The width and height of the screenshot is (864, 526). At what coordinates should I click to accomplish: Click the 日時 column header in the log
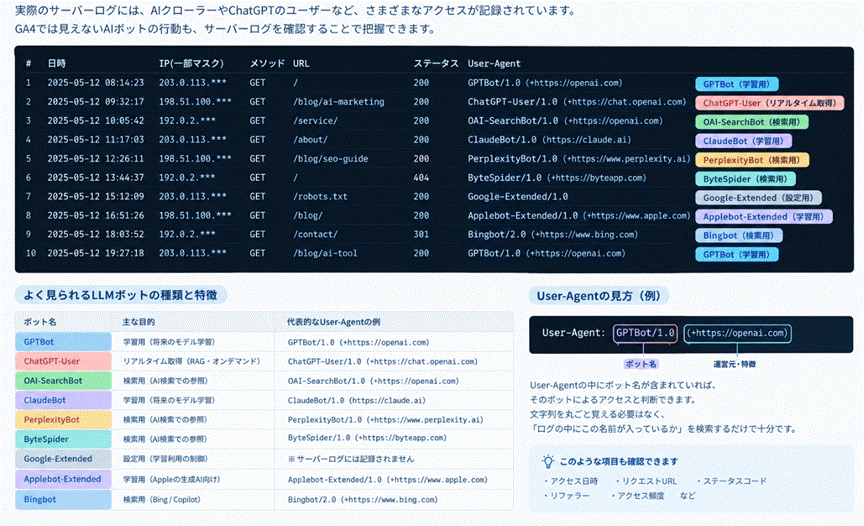click(x=56, y=63)
